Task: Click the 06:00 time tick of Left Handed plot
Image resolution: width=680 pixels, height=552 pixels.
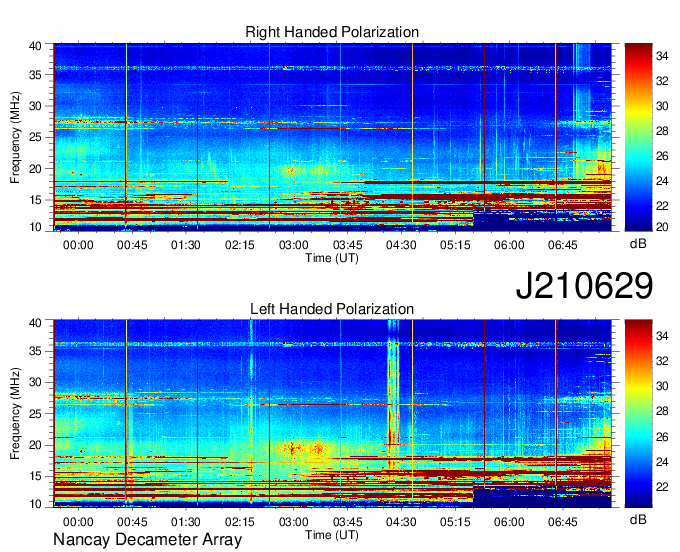Action: coord(509,522)
